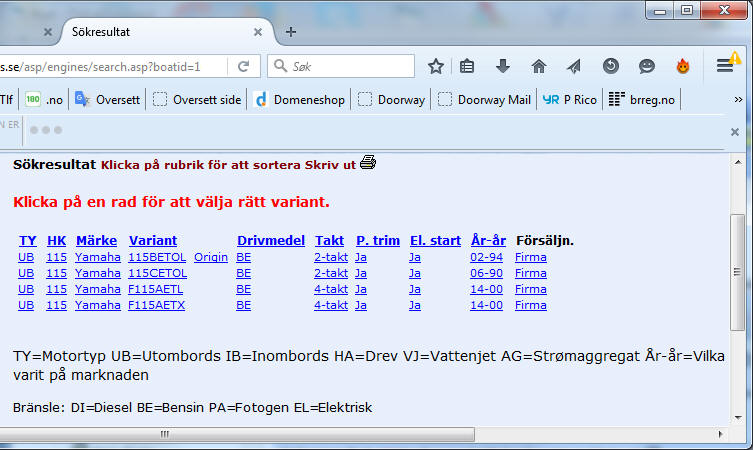This screenshot has height=450, width=753.
Task: Open the F115AETX variant link
Action: 157,305
